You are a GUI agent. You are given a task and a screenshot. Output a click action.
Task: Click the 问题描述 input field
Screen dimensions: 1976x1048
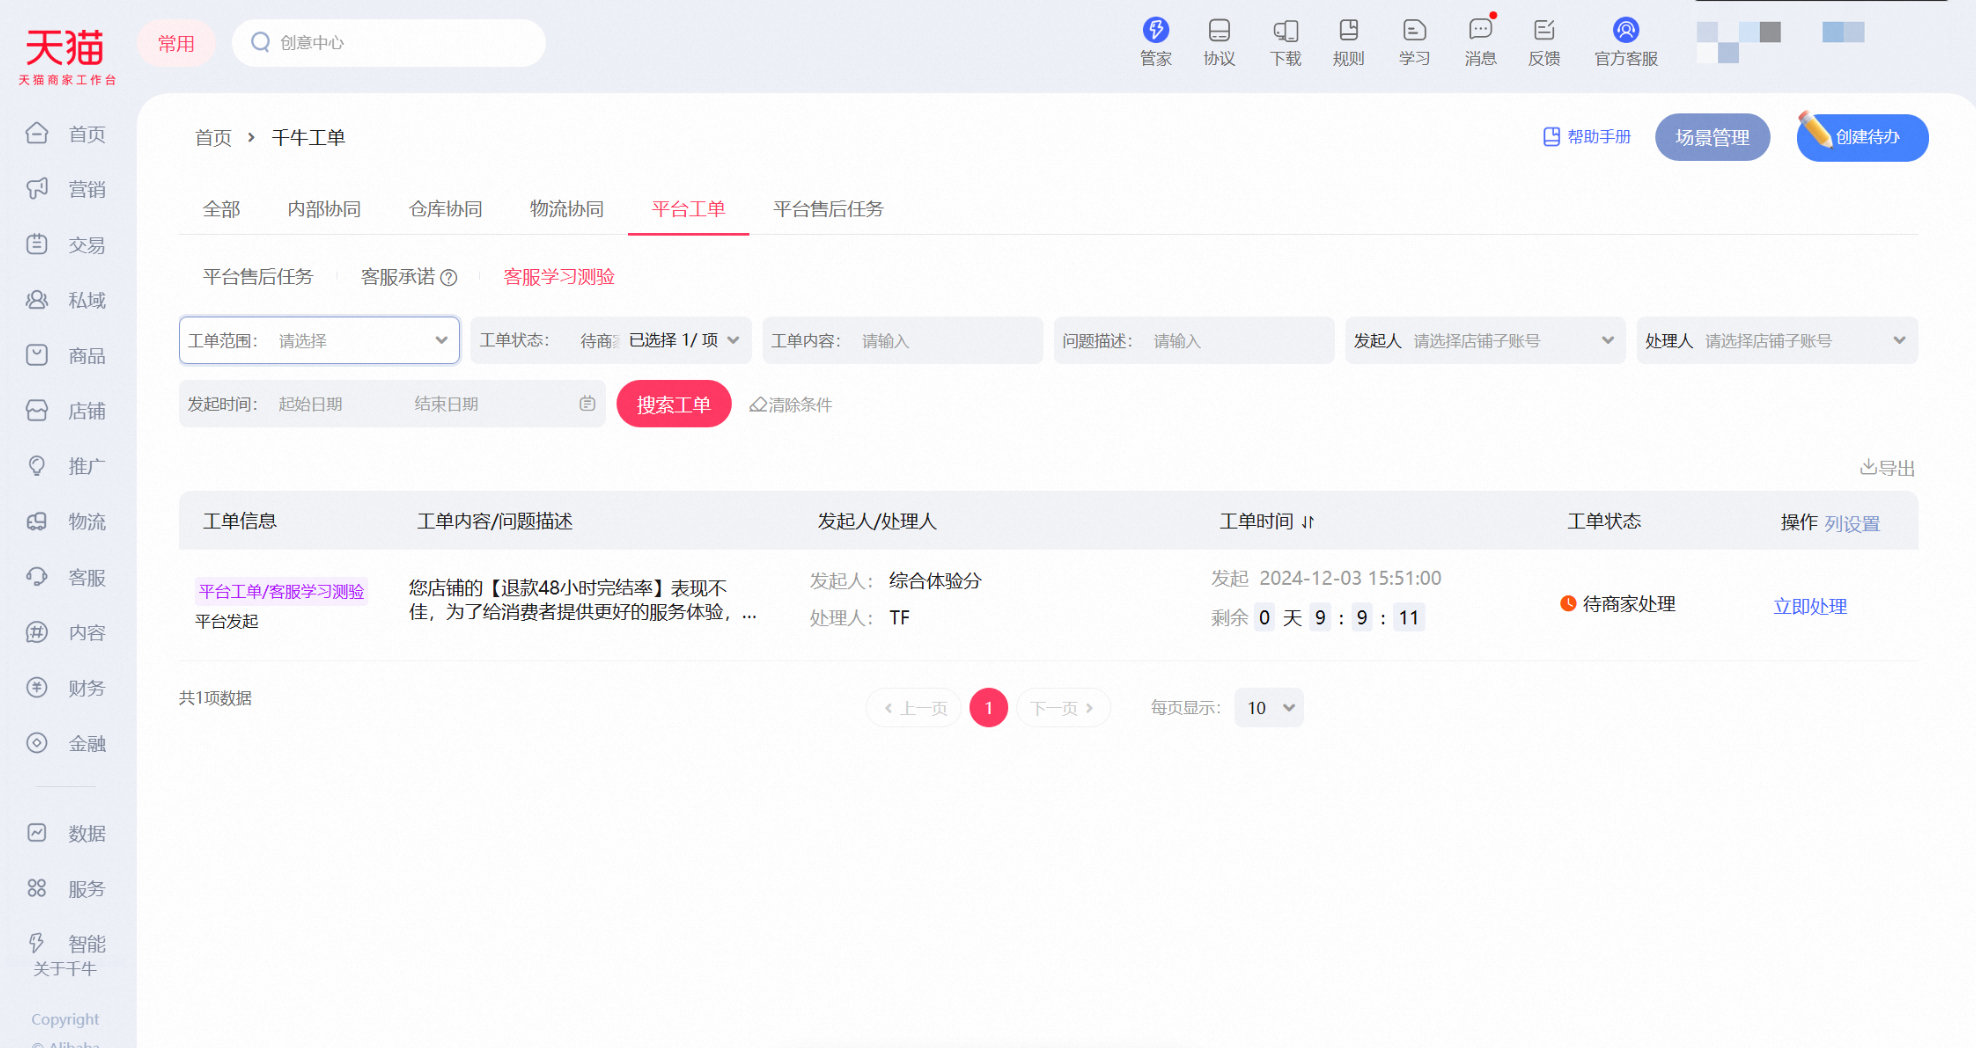pyautogui.click(x=1194, y=341)
